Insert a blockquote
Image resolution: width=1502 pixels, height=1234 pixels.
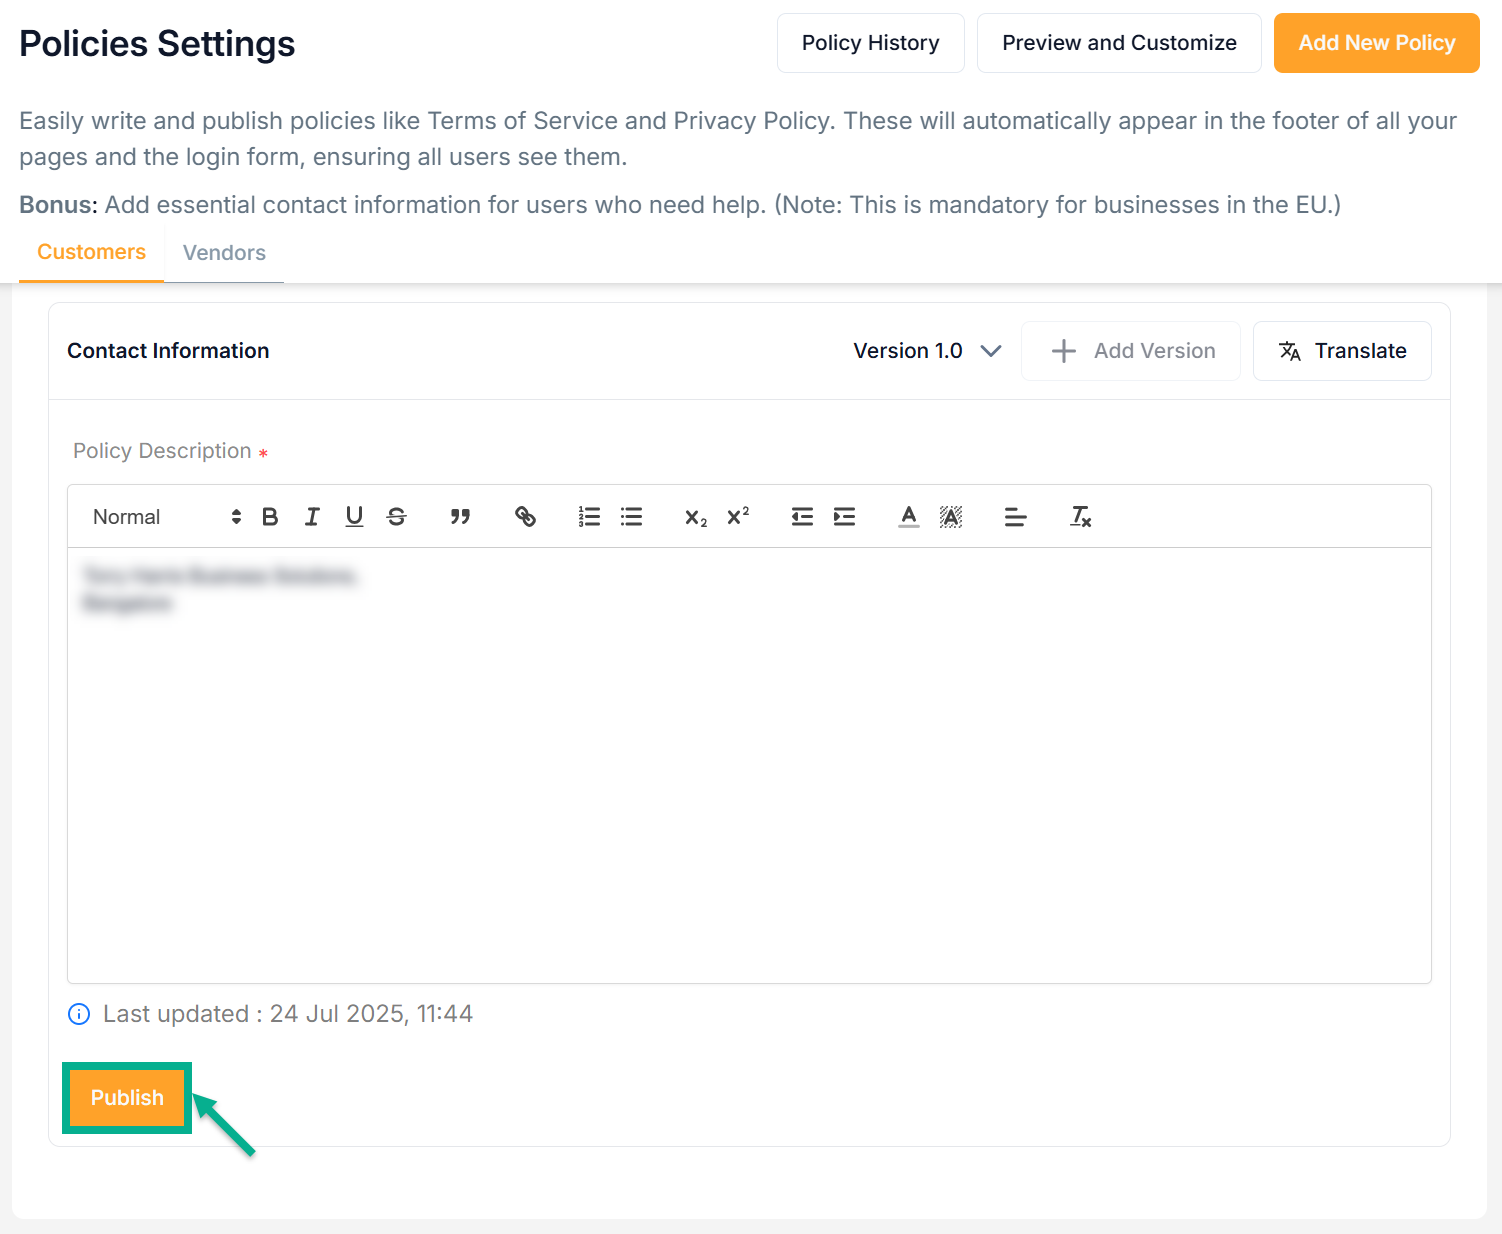(x=460, y=517)
